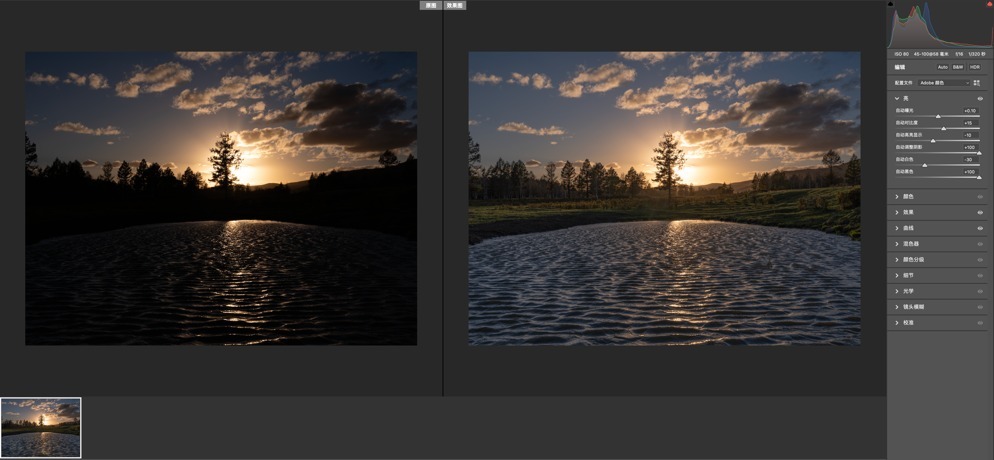Click the eye icon for 镜头模糊 panel

tap(980, 307)
